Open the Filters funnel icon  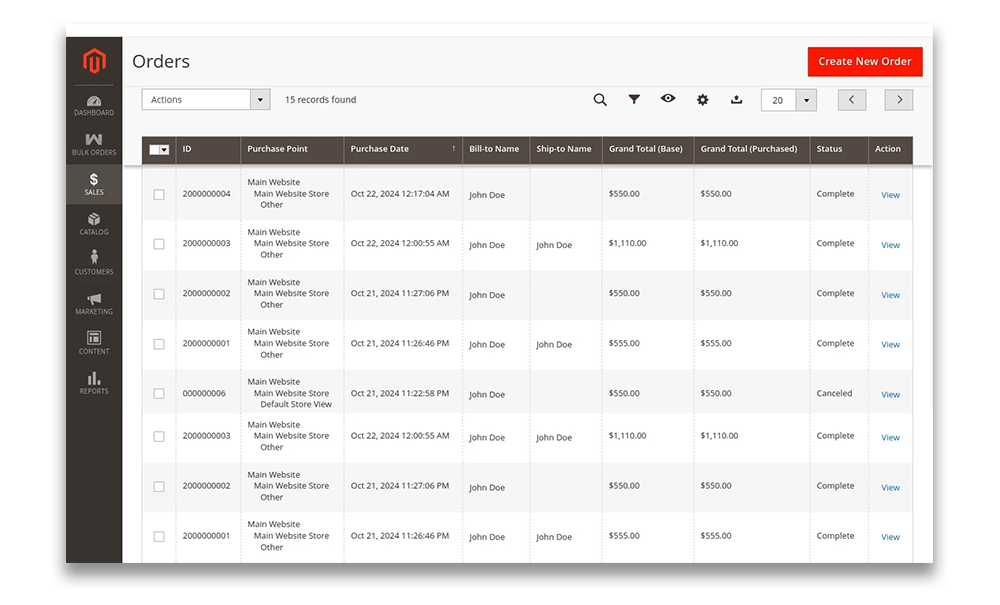point(634,99)
